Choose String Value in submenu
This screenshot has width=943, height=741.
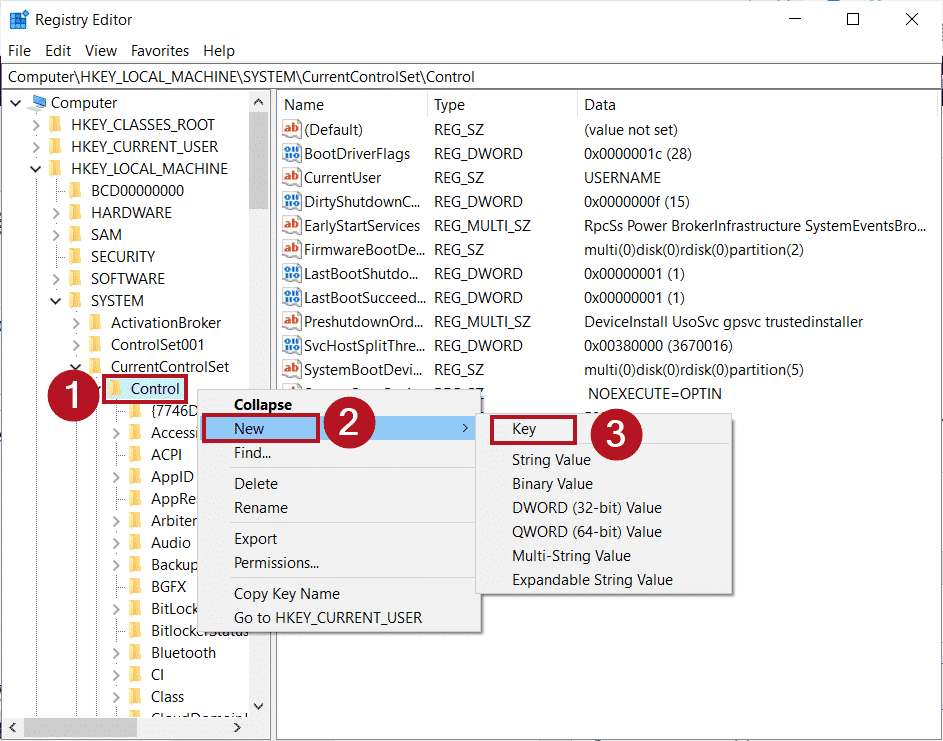[604, 460]
